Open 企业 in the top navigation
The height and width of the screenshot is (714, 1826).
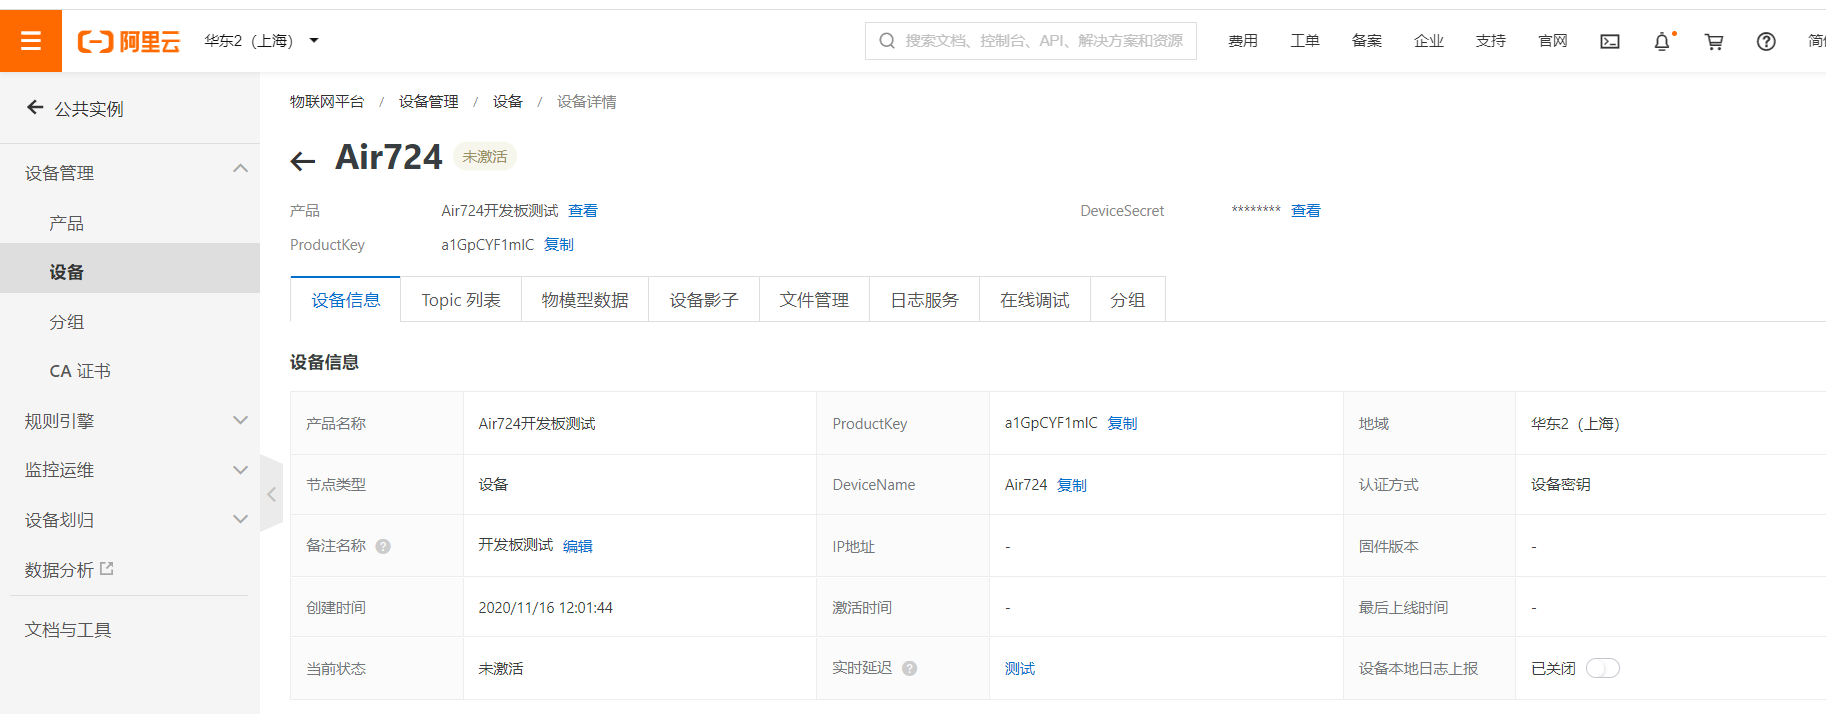click(1429, 41)
